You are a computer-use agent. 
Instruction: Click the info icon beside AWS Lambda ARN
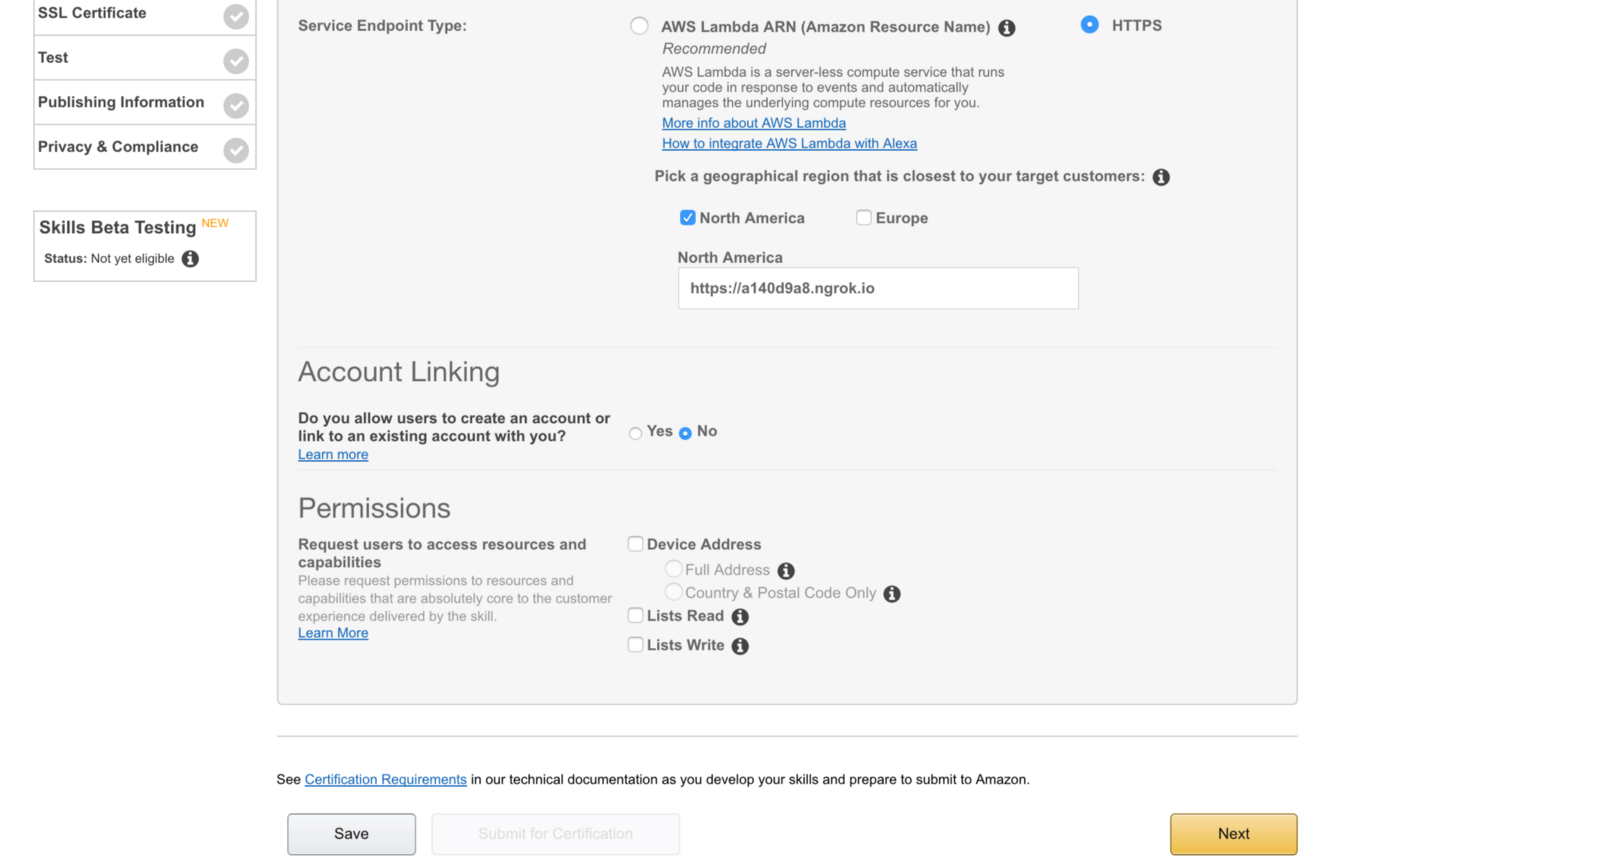(x=1007, y=28)
